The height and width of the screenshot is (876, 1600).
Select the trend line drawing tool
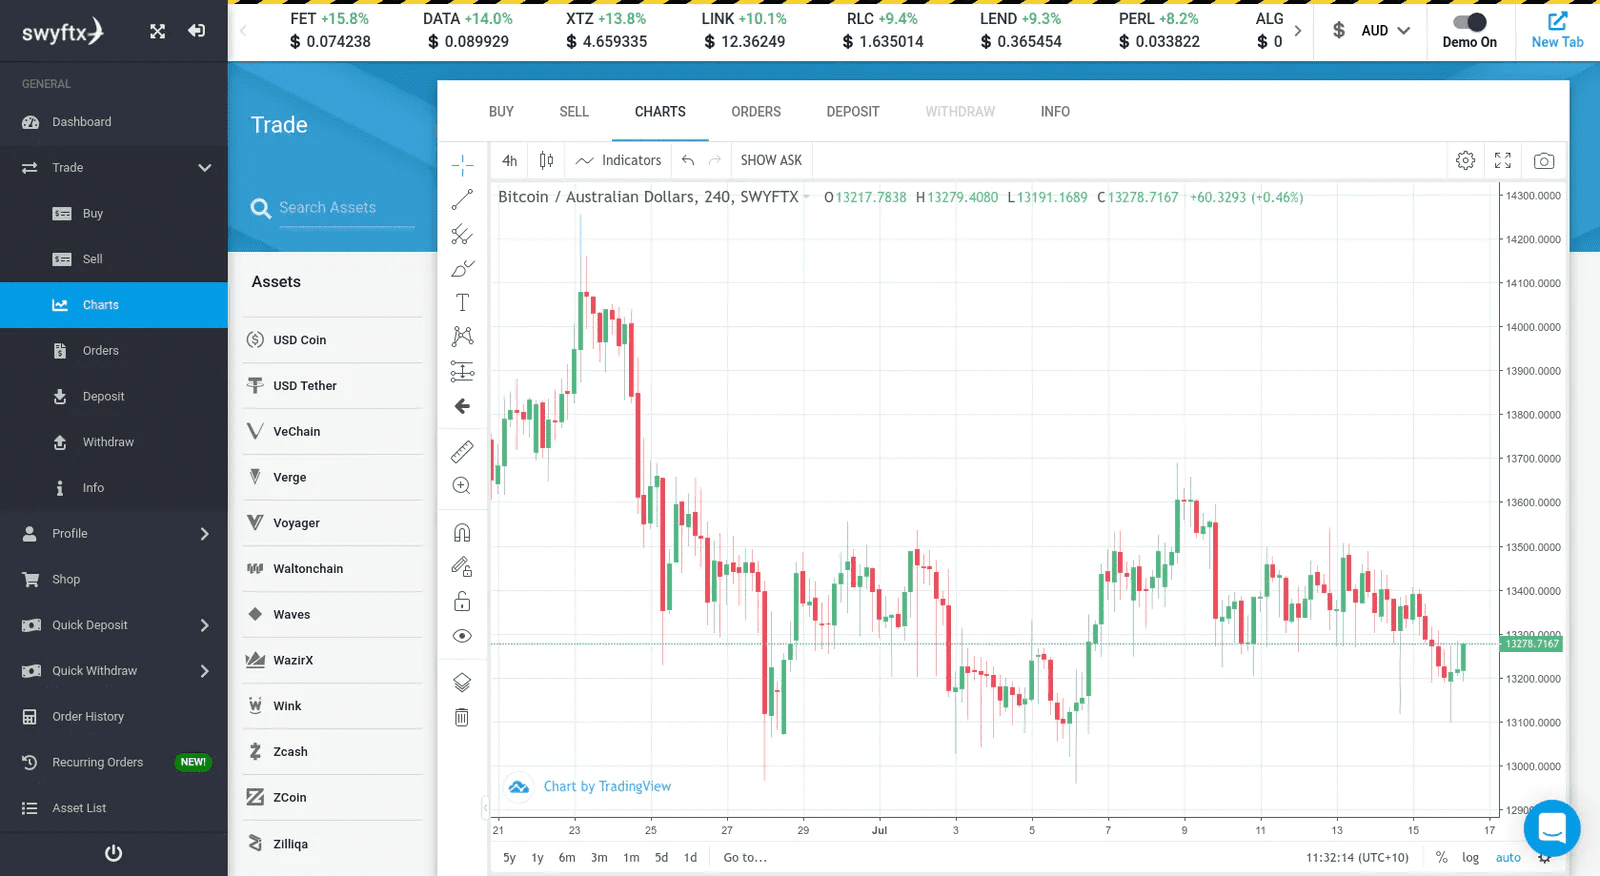click(462, 200)
